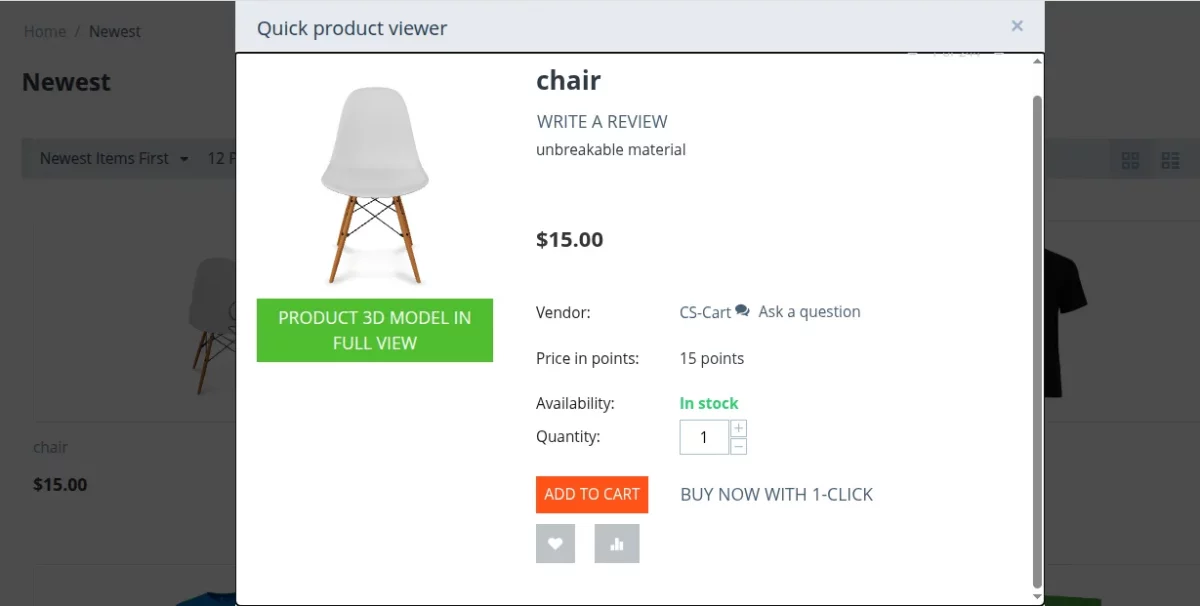This screenshot has height=606, width=1200.
Task: Click ADD TO CART
Action: tap(591, 493)
